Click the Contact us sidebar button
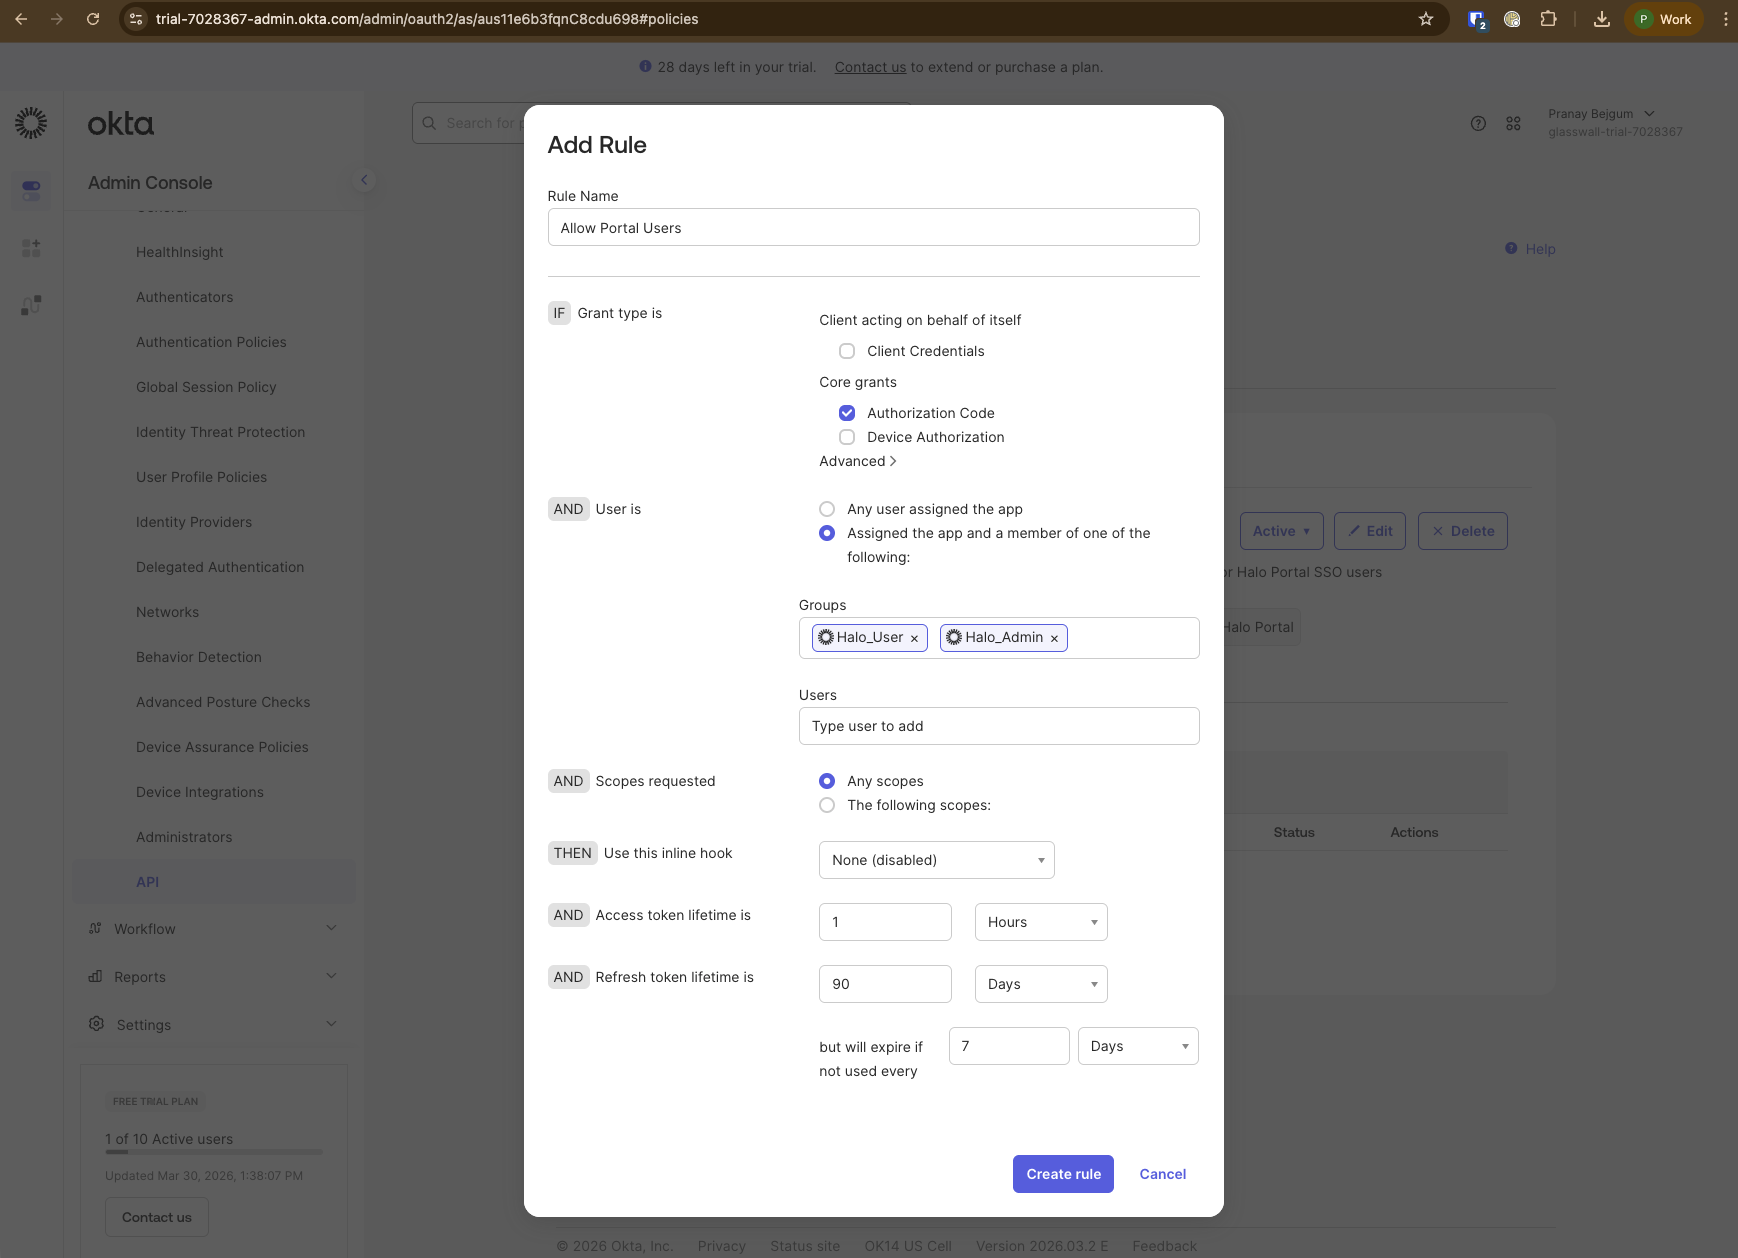This screenshot has height=1258, width=1738. tap(157, 1217)
